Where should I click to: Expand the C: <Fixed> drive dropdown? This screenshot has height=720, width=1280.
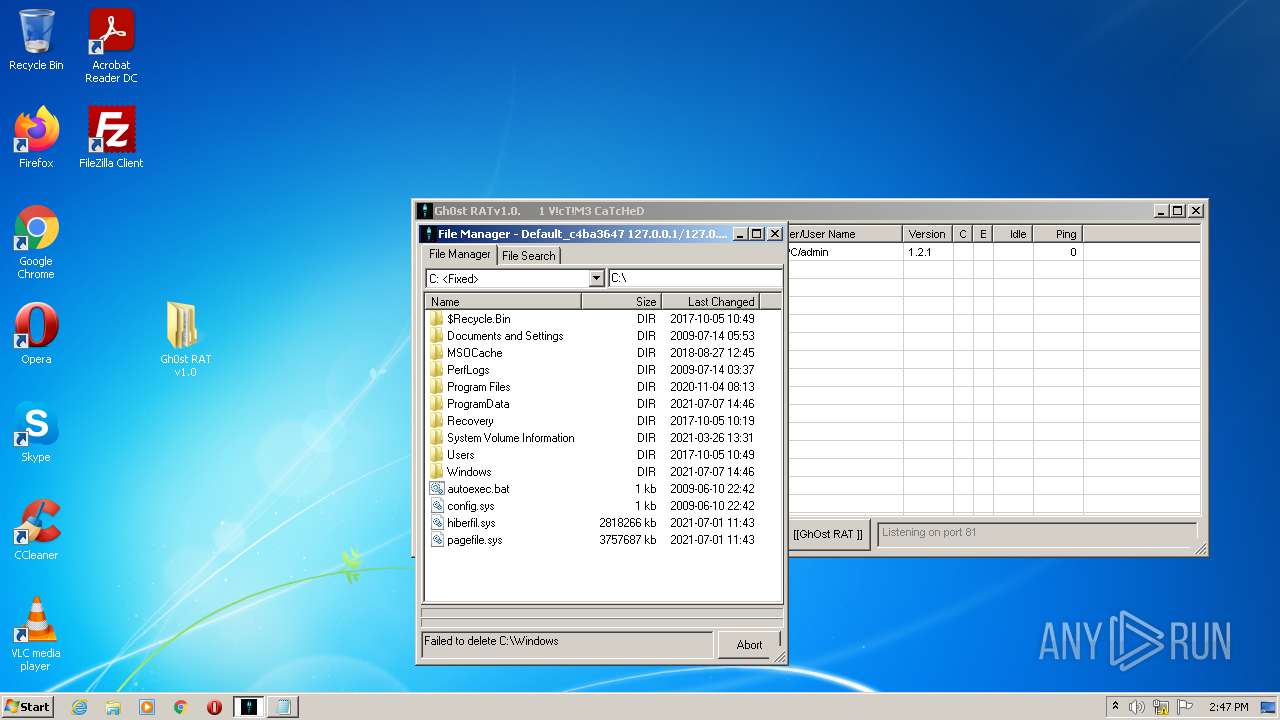point(597,279)
